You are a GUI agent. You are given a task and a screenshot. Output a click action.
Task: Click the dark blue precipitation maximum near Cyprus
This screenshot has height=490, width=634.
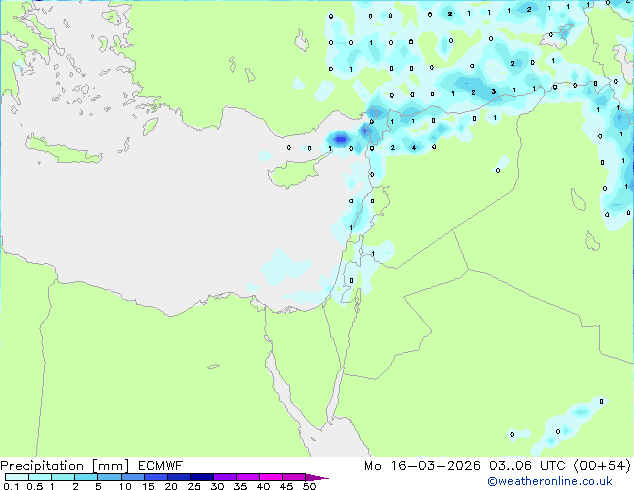pos(341,139)
